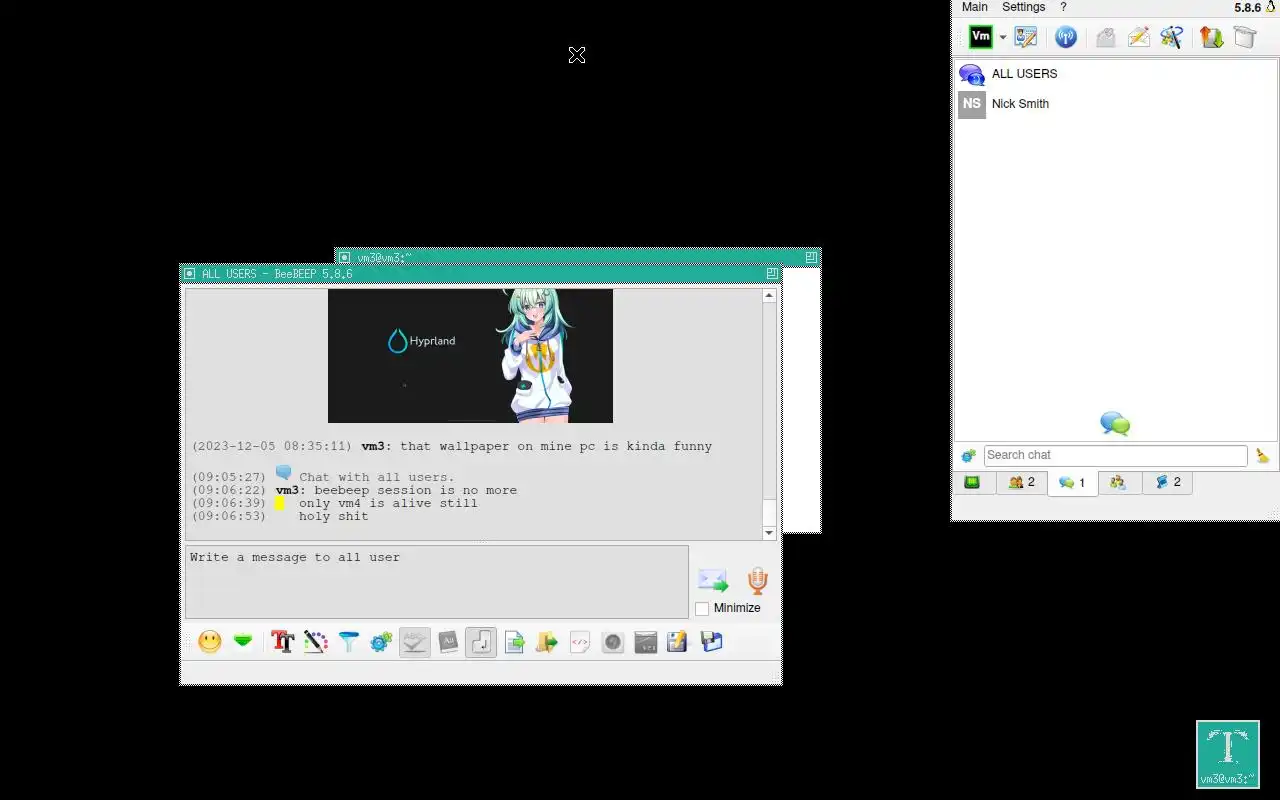Open the smiley emoticon picker
1280x800 pixels.
point(209,642)
